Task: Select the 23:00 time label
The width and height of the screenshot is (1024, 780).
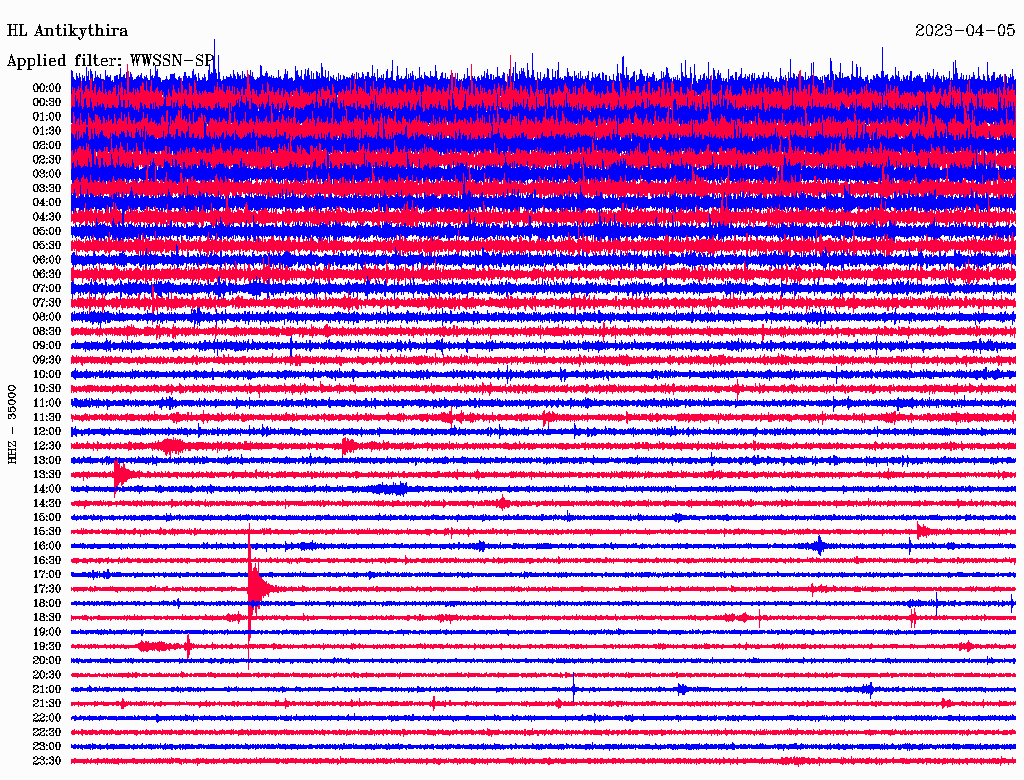Action: pos(47,747)
